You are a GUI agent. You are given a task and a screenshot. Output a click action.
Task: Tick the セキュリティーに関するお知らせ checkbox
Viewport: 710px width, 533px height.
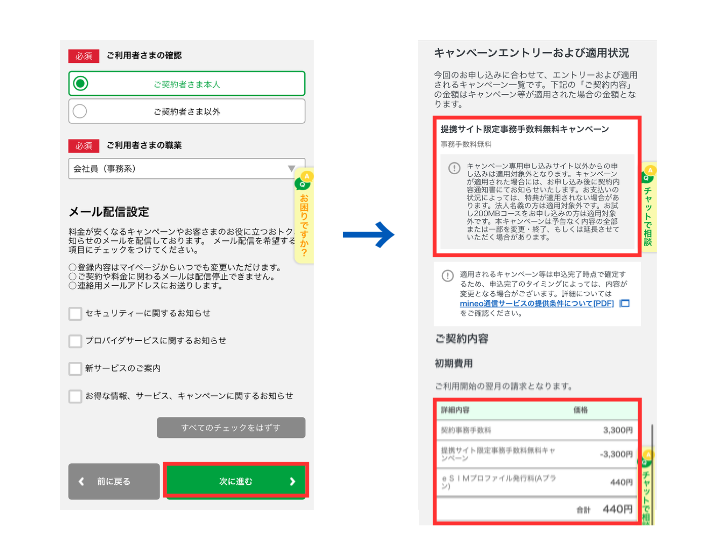(x=75, y=314)
